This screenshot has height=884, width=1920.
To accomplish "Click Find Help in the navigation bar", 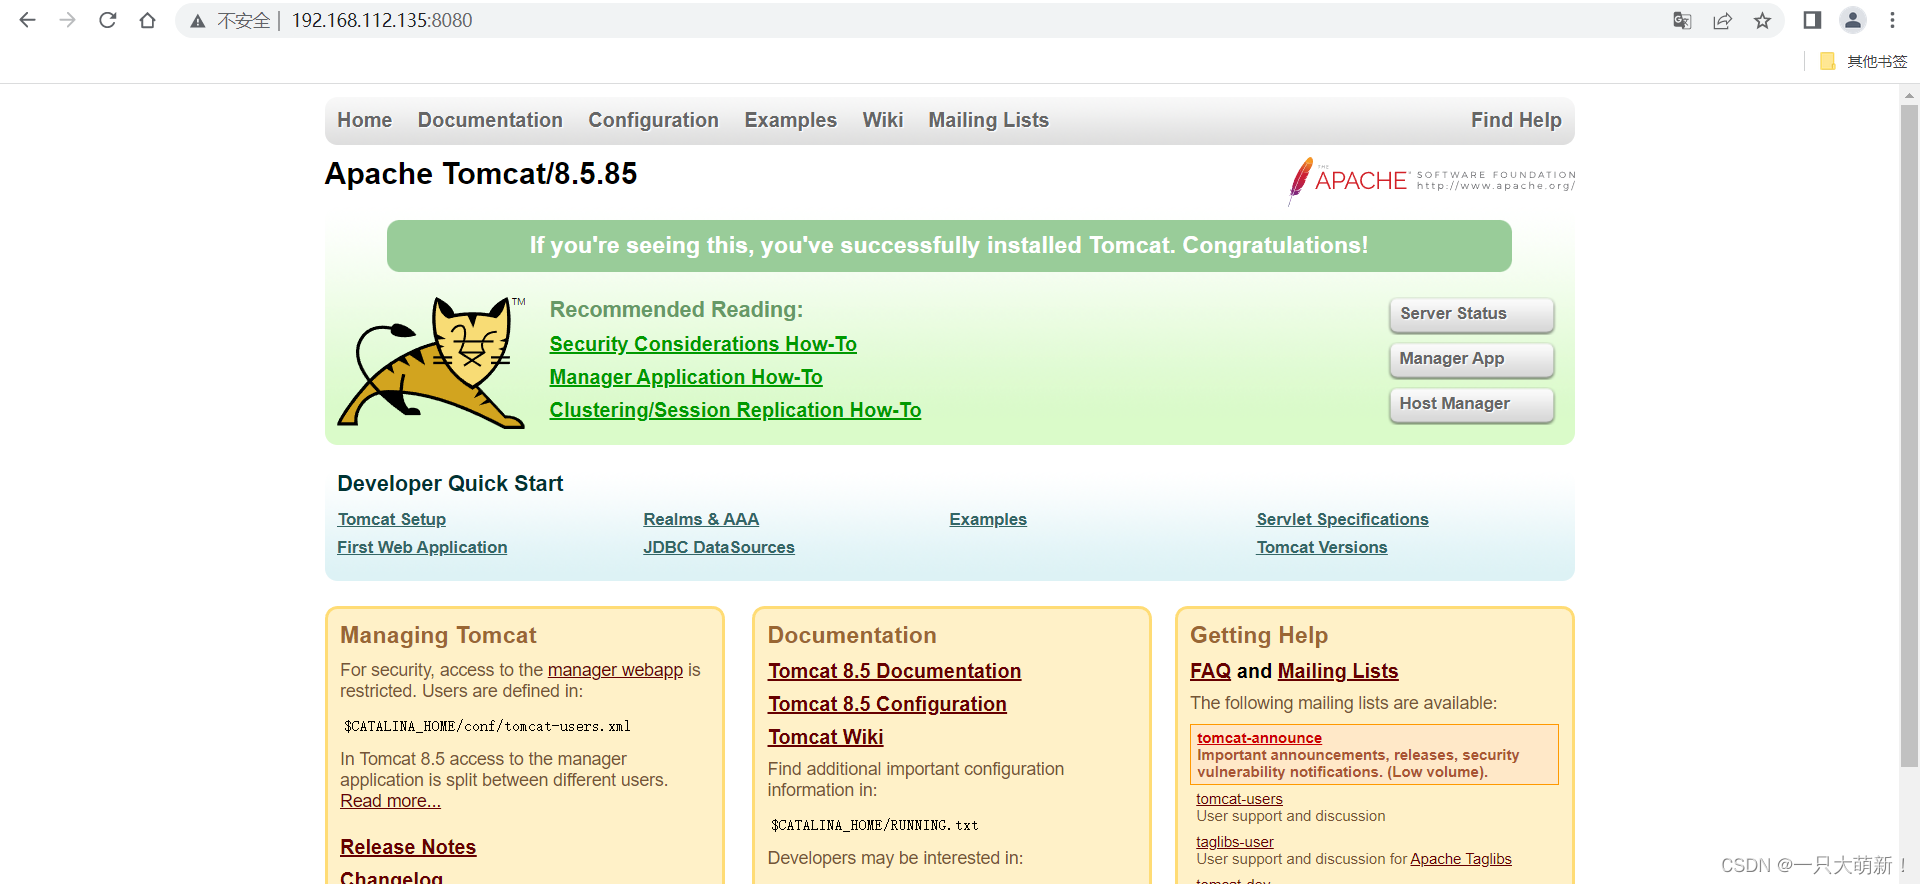I will coord(1516,120).
